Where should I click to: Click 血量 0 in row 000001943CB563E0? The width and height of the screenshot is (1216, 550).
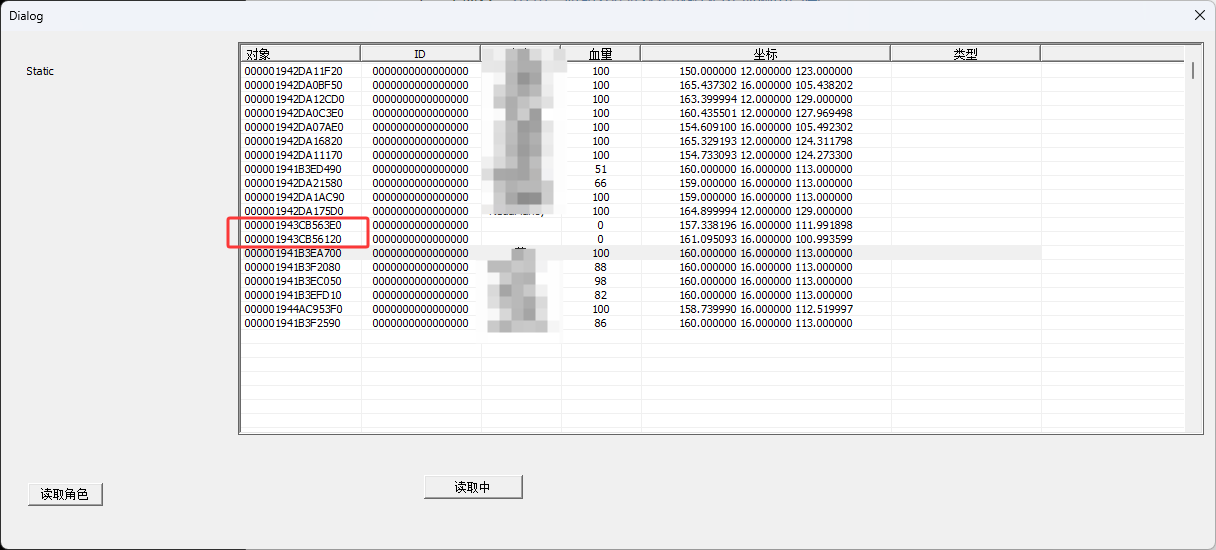[x=600, y=225]
